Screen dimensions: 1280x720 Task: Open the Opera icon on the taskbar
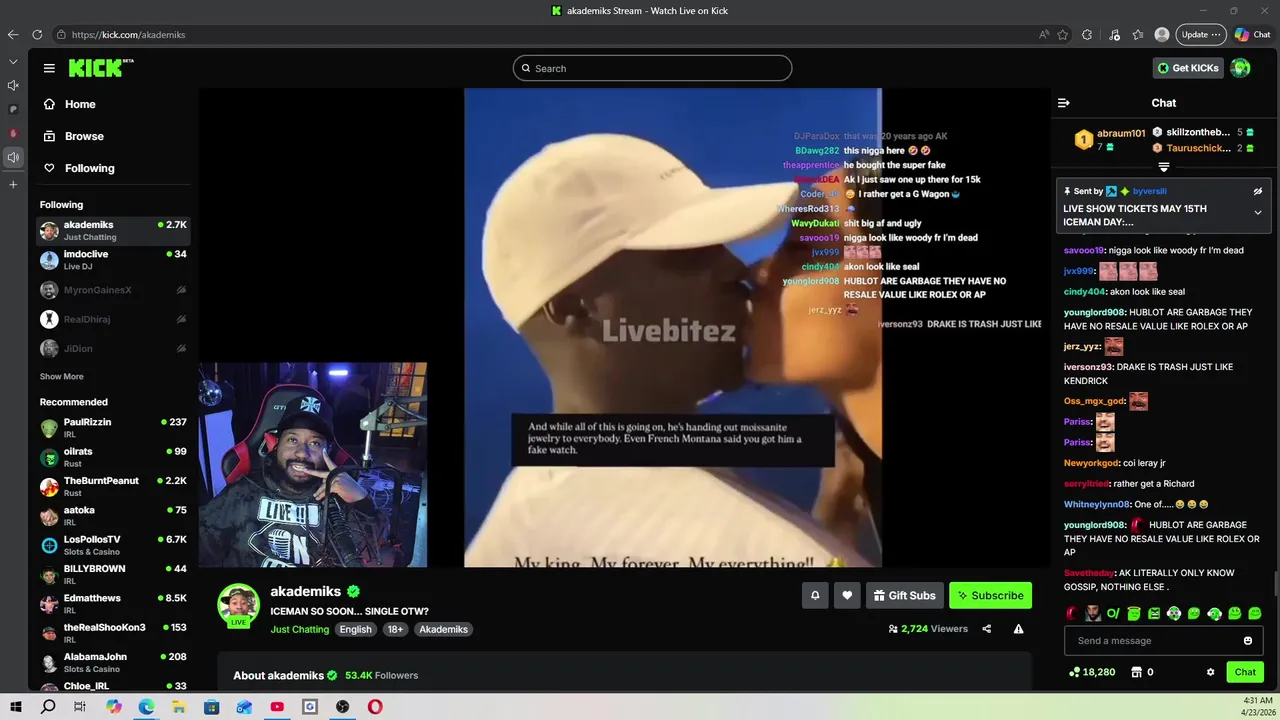click(375, 707)
